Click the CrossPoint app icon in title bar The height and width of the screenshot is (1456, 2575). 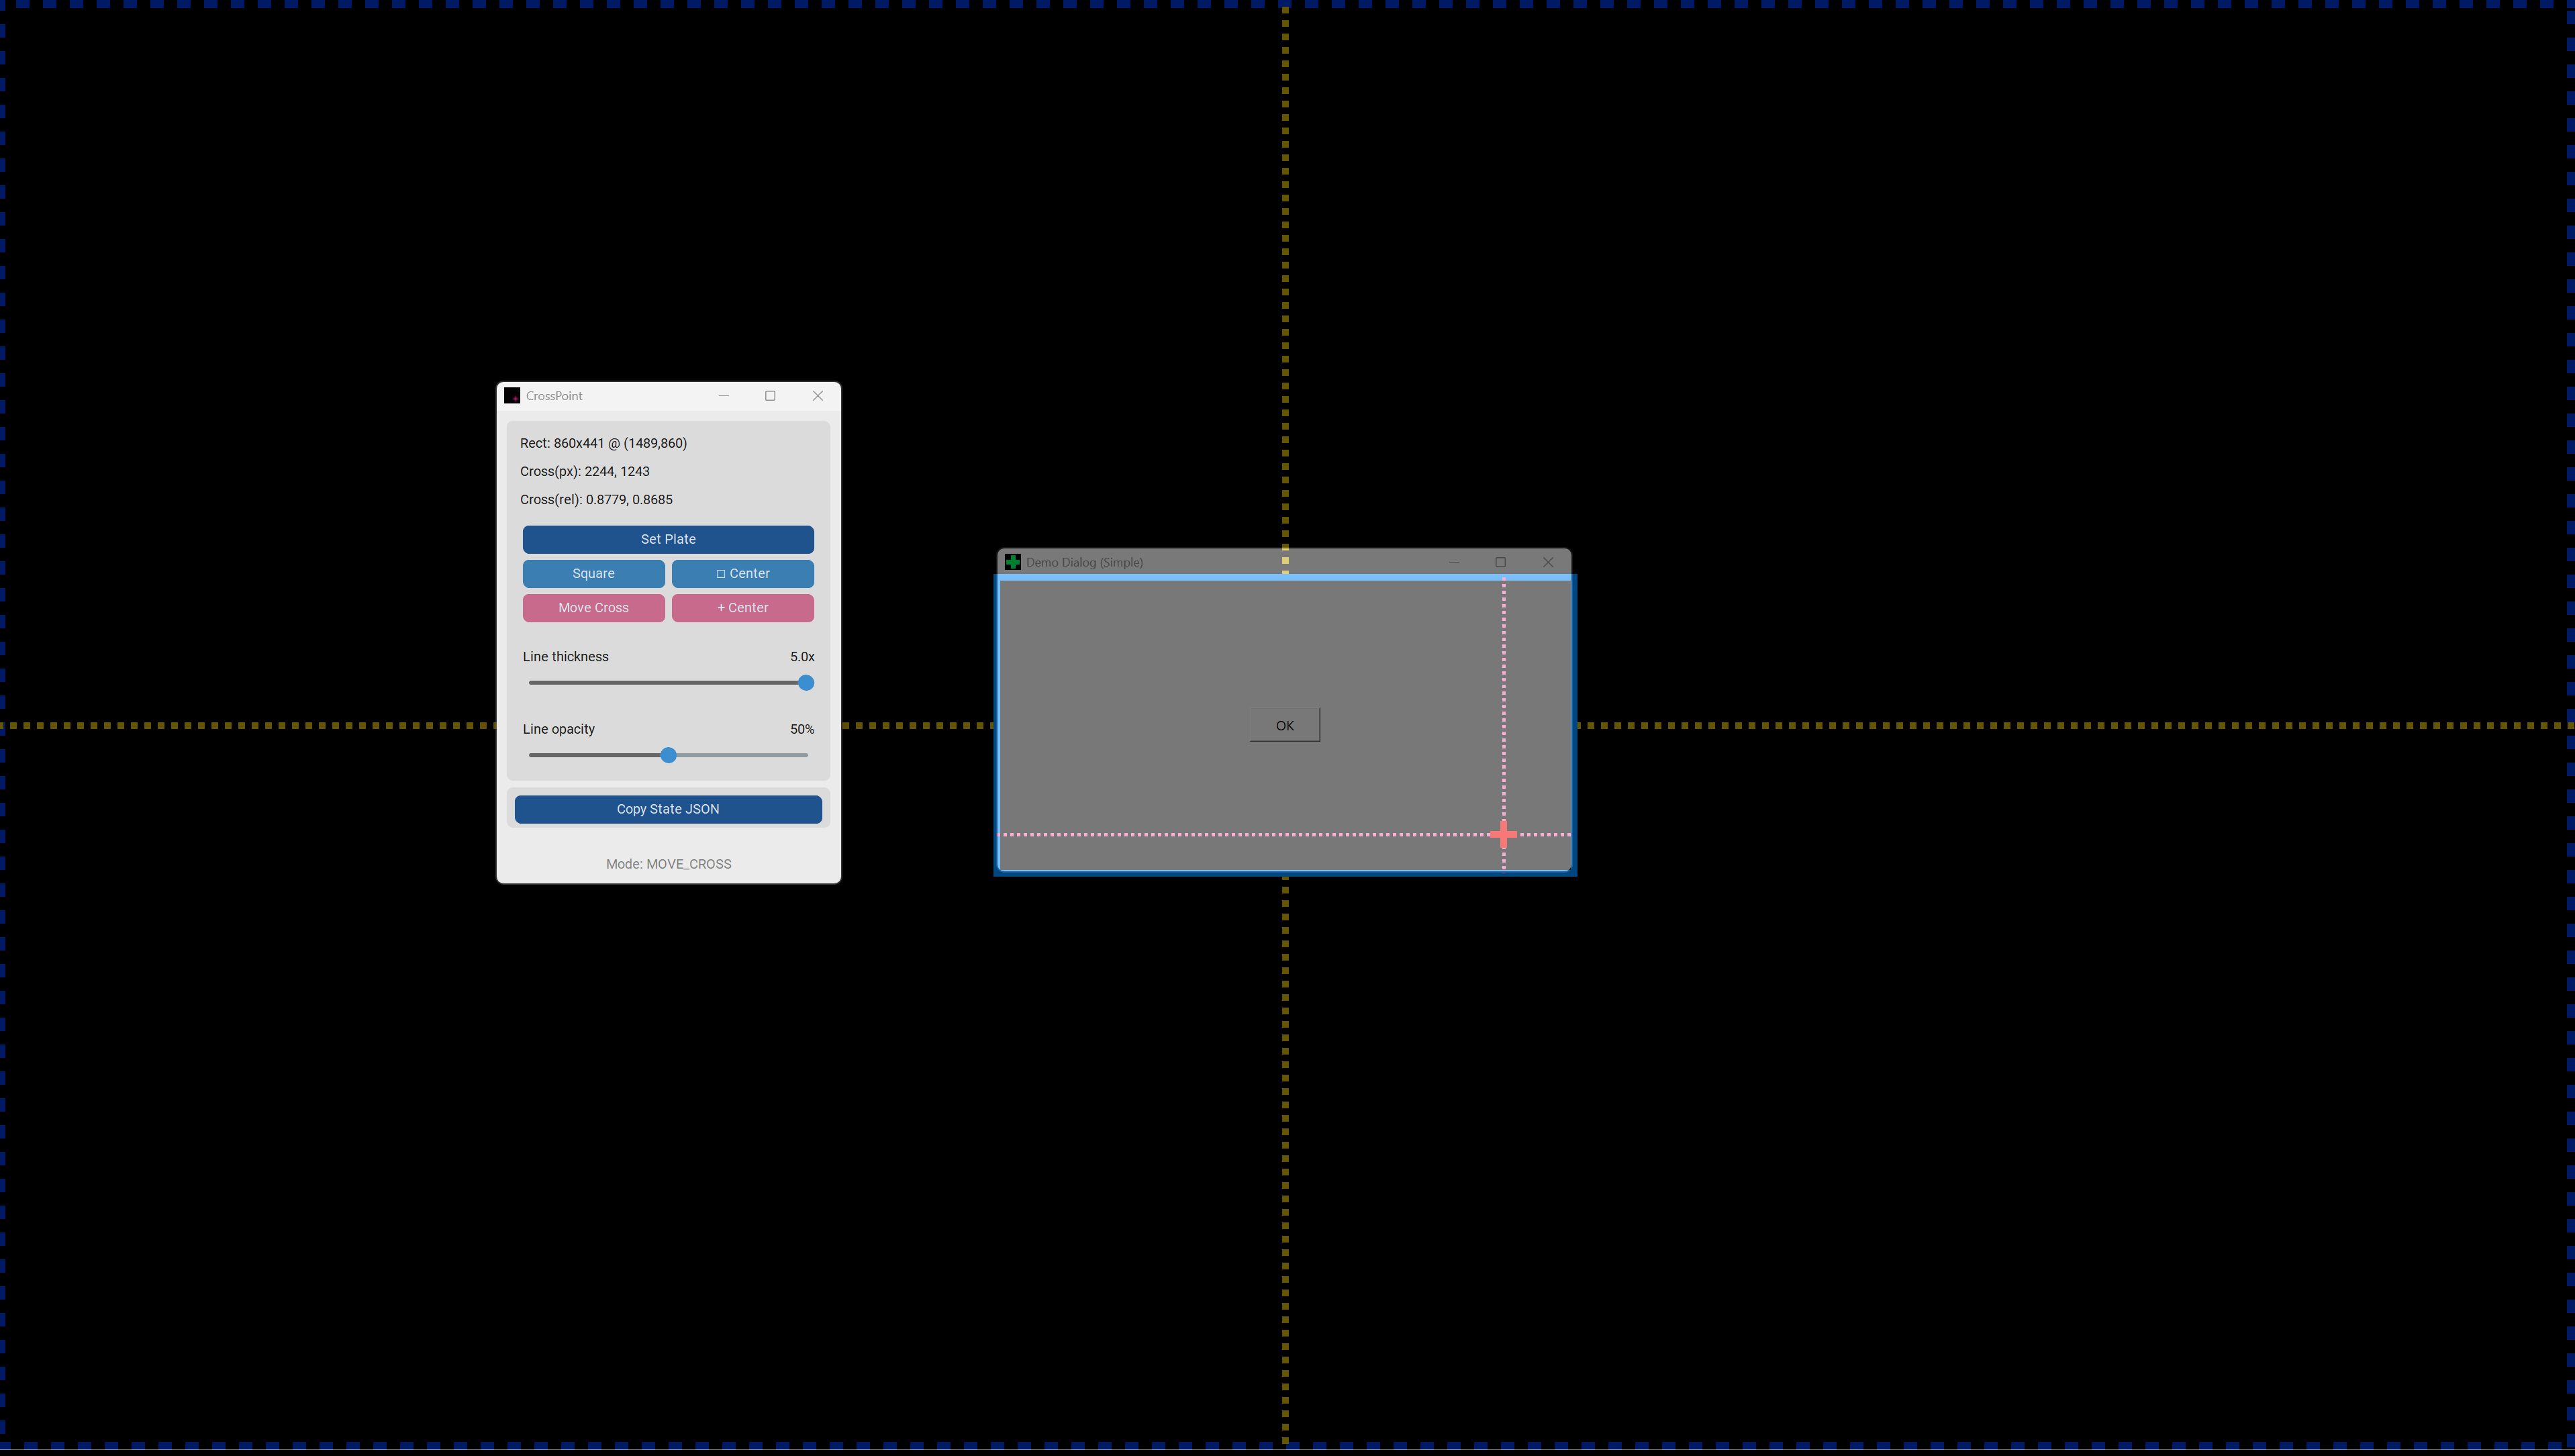[x=512, y=396]
